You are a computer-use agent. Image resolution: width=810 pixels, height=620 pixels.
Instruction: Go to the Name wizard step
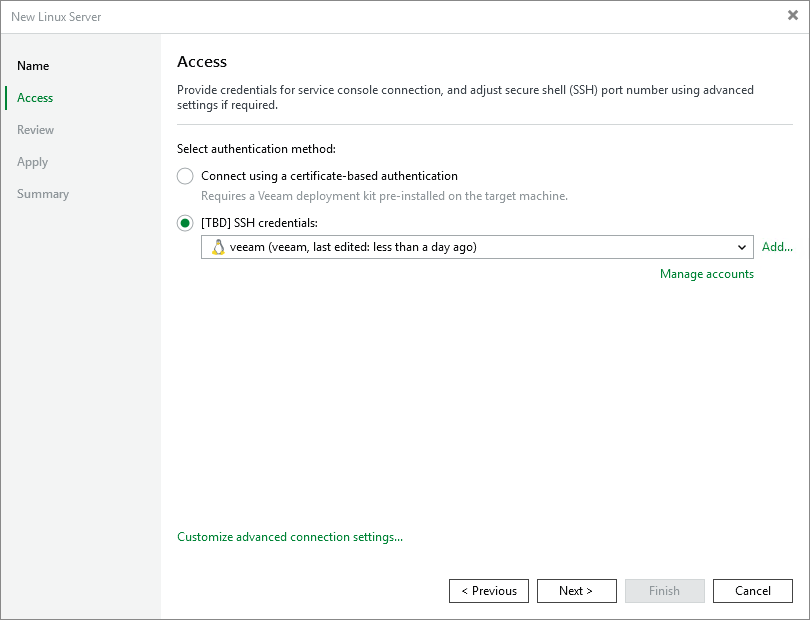click(x=33, y=66)
